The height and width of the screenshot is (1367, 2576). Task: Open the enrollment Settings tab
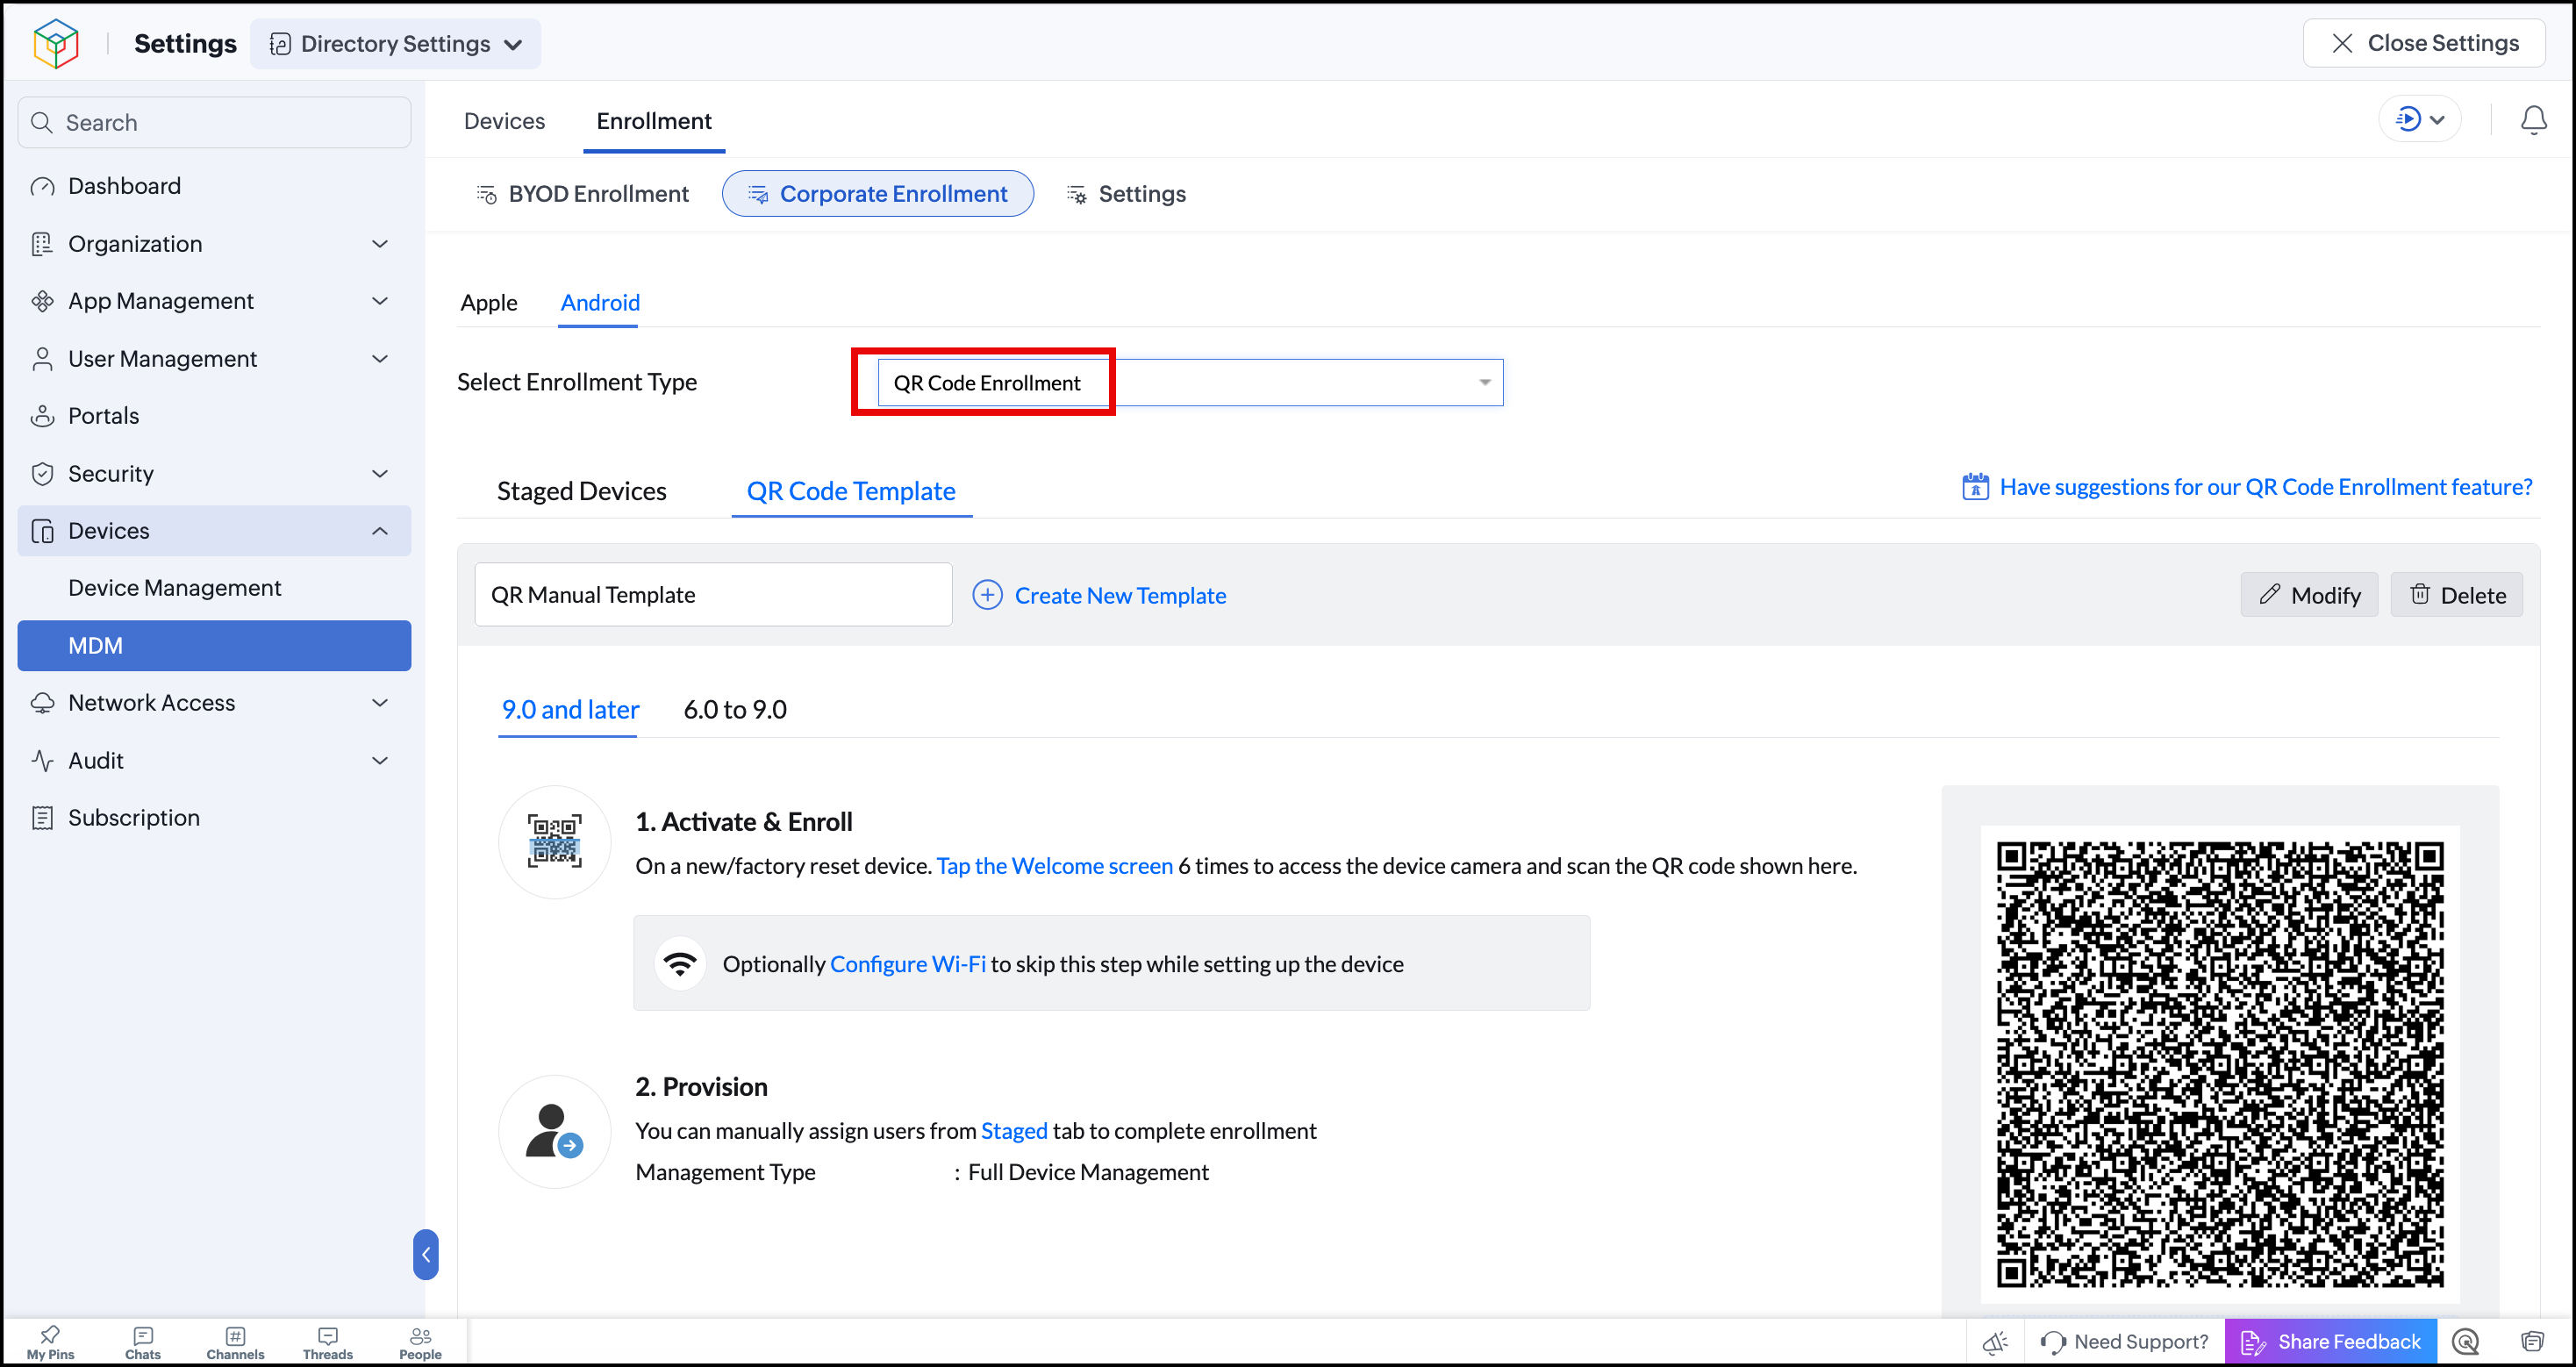1126,194
